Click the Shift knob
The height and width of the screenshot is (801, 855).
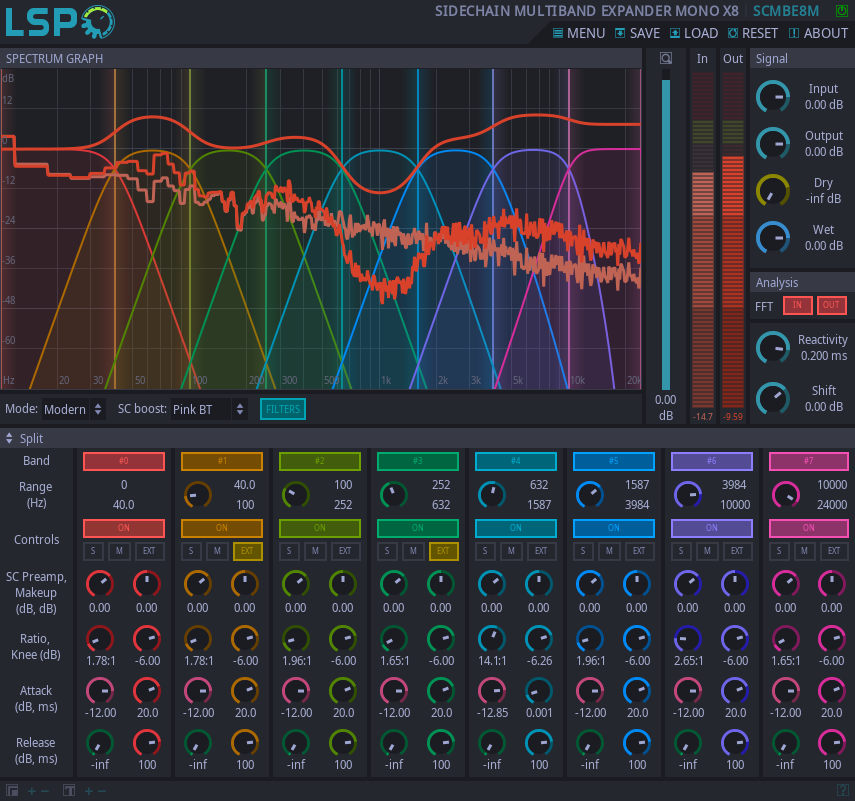pos(773,399)
